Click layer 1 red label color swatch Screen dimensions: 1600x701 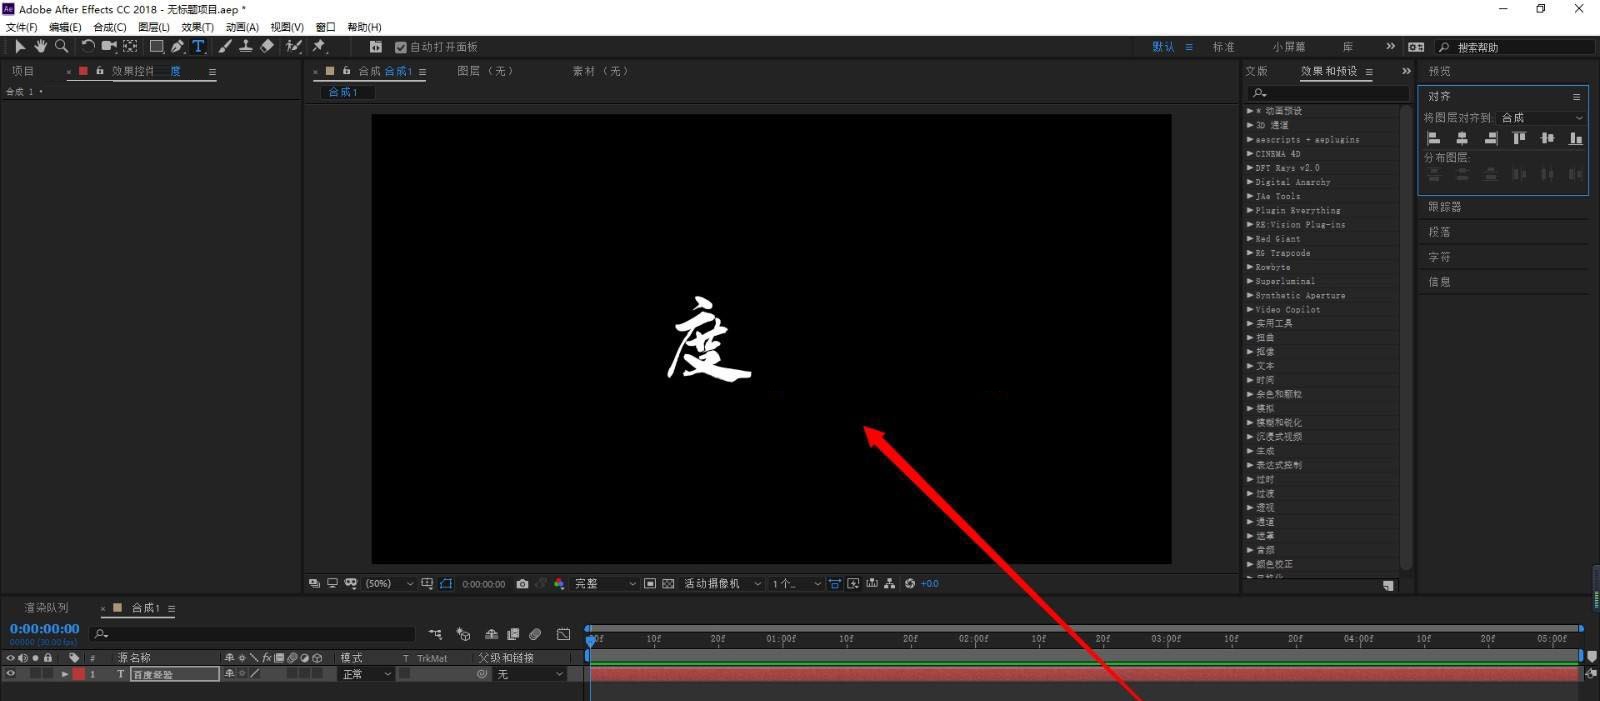pyautogui.click(x=79, y=674)
